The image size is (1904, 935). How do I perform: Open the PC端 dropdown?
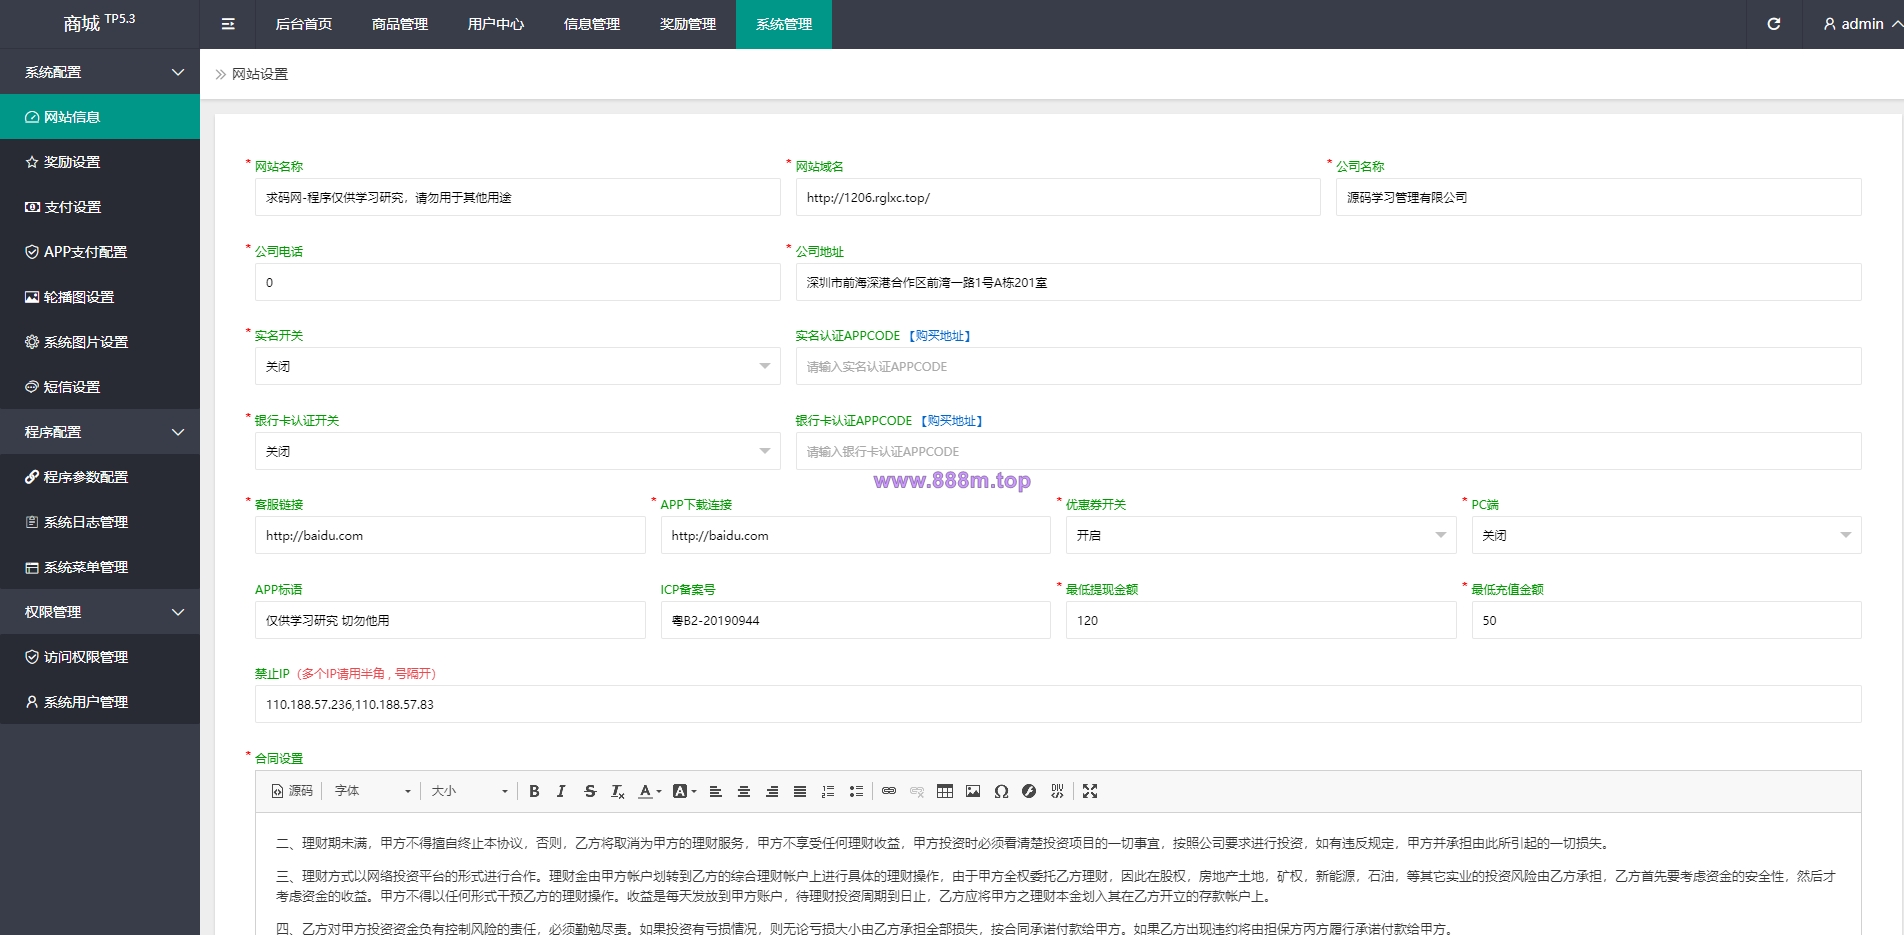pyautogui.click(x=1666, y=535)
